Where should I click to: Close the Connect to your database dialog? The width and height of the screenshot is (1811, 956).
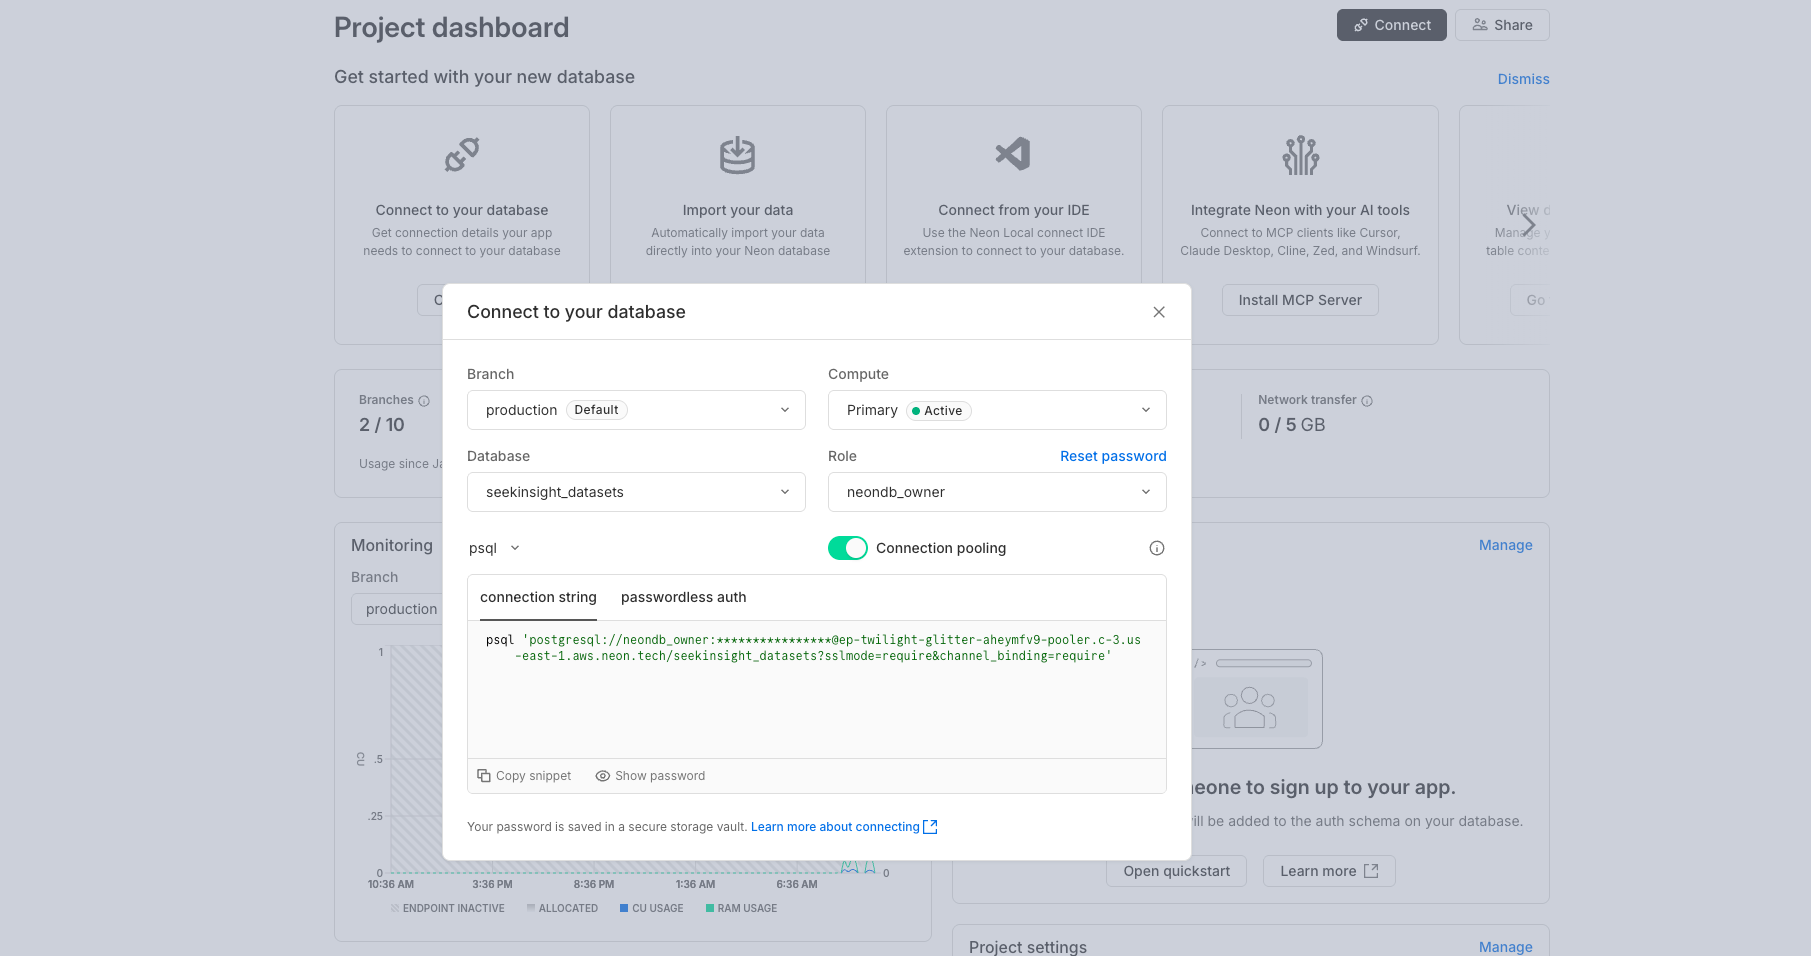coord(1159,312)
